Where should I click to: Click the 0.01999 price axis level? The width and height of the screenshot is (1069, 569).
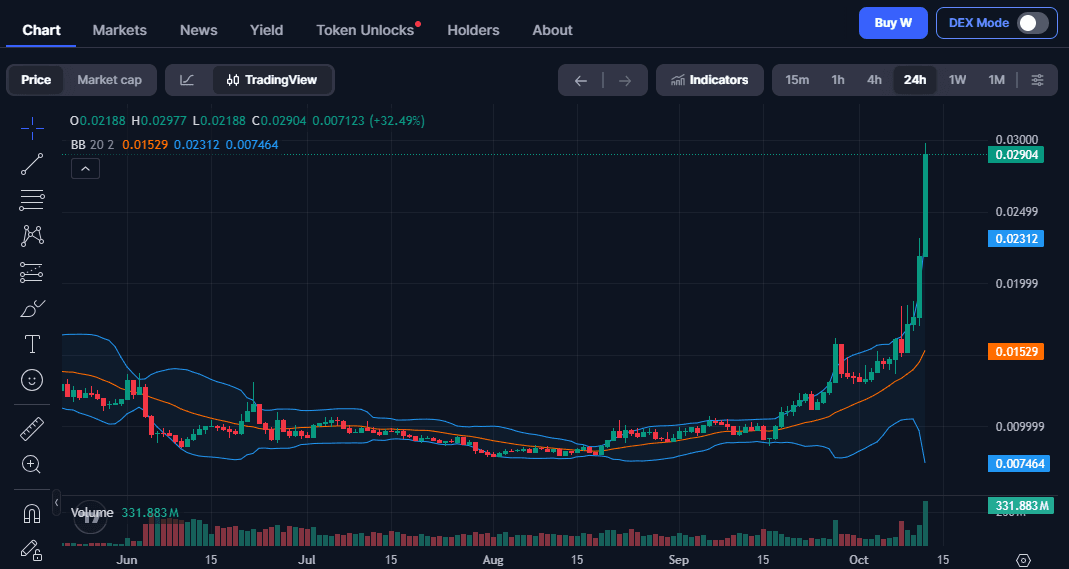click(1017, 283)
